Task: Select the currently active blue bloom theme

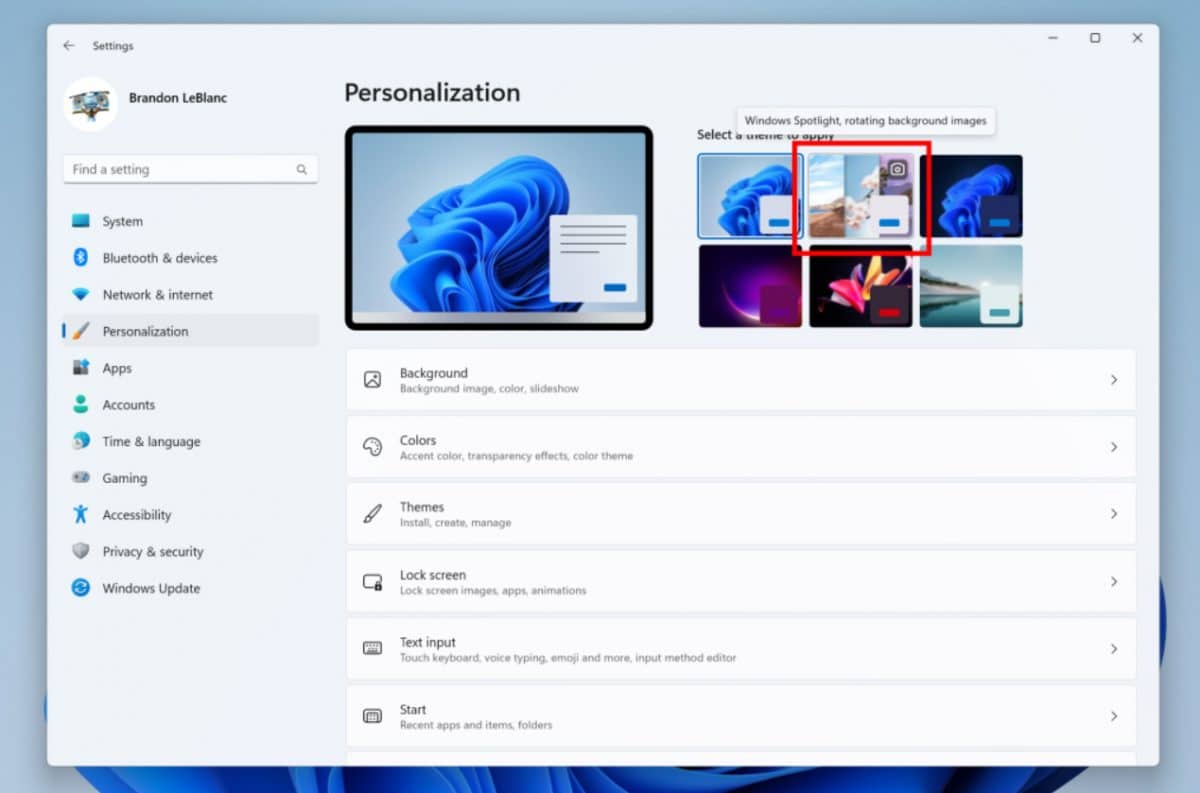Action: tap(750, 196)
